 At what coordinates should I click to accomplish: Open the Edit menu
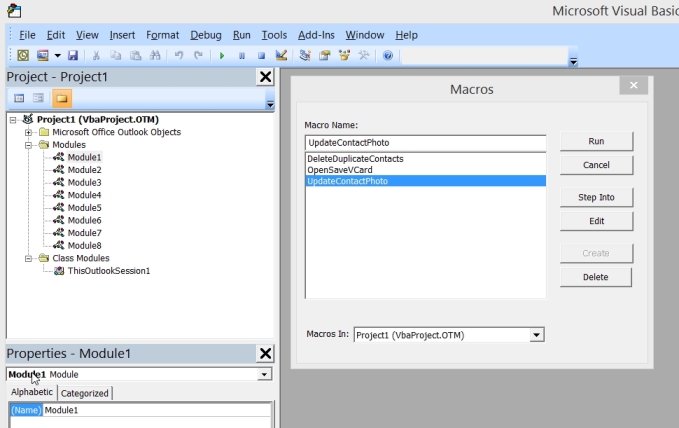tap(56, 35)
